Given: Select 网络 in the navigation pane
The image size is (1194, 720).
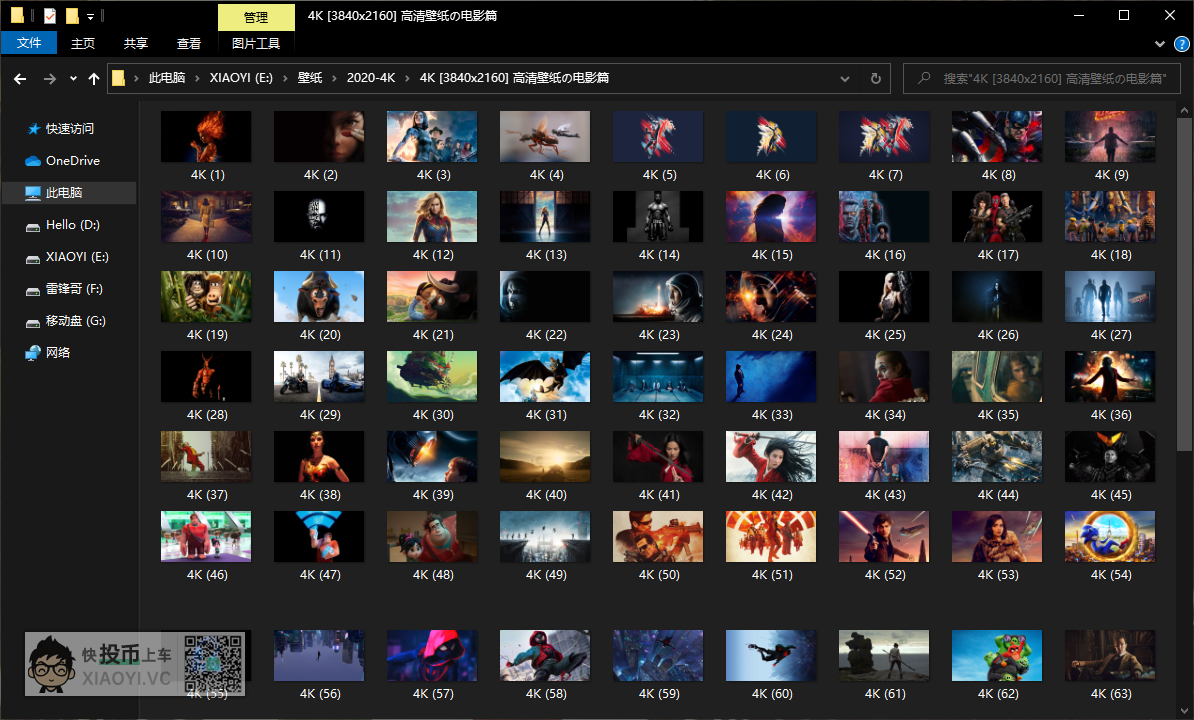Looking at the screenshot, I should [x=57, y=352].
